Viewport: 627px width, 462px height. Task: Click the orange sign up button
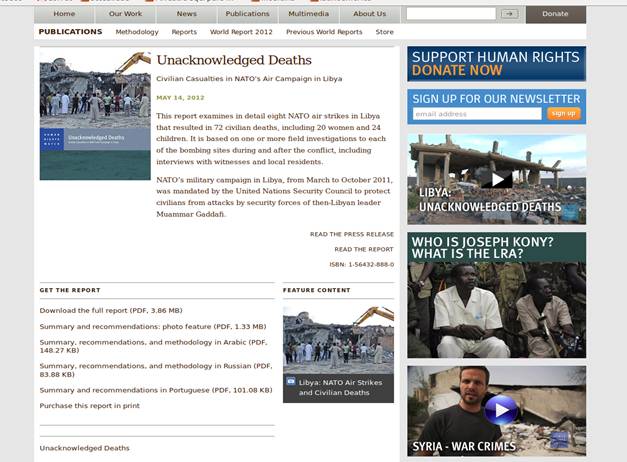click(x=563, y=114)
